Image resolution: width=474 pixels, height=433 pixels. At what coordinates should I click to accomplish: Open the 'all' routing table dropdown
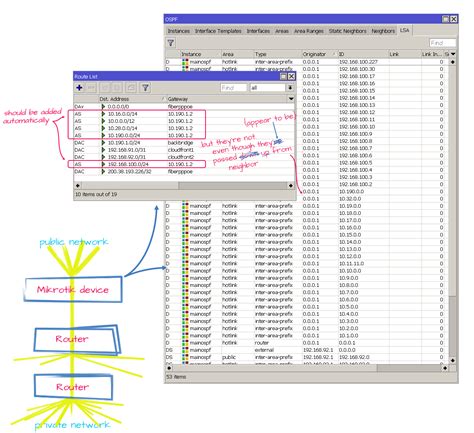(x=290, y=88)
